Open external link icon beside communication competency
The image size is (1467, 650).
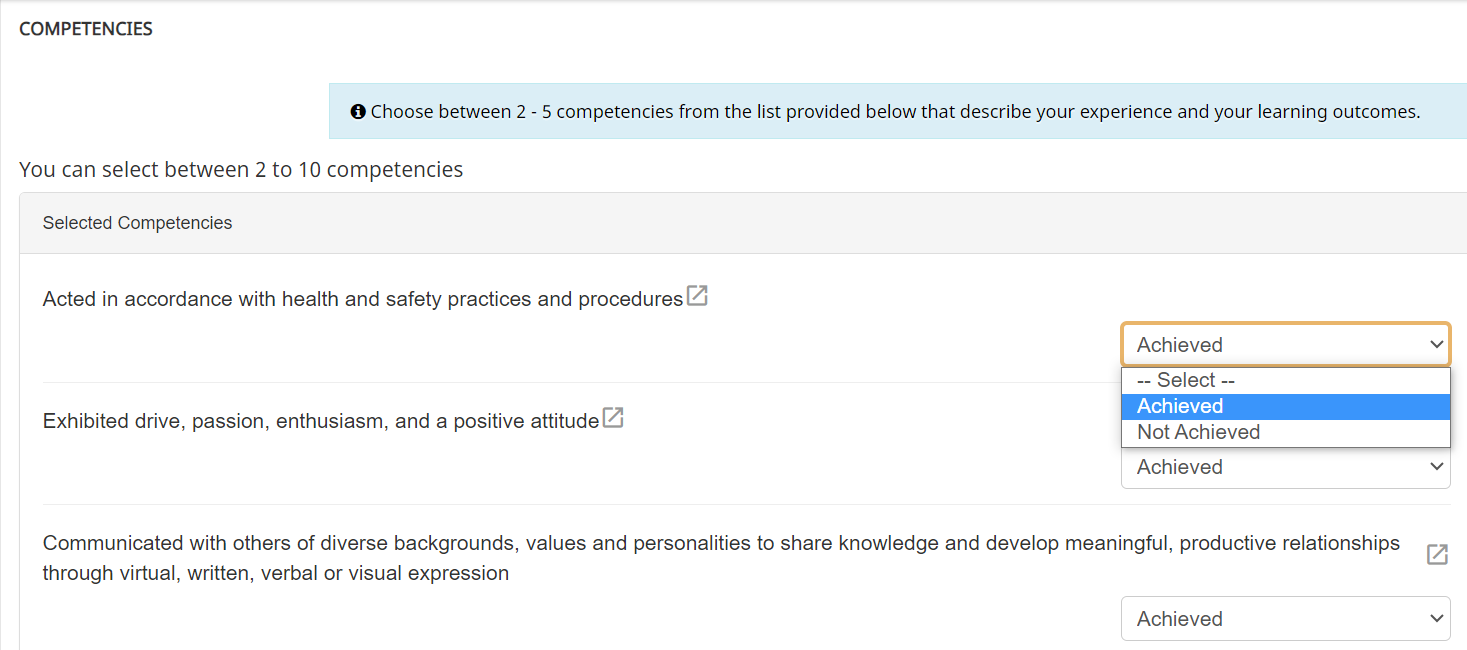point(1437,554)
